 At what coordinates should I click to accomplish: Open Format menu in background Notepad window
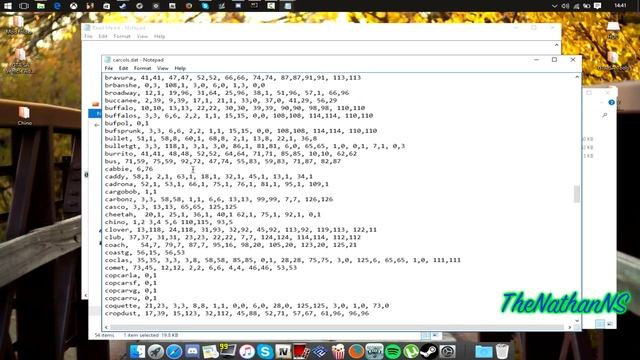[x=122, y=36]
